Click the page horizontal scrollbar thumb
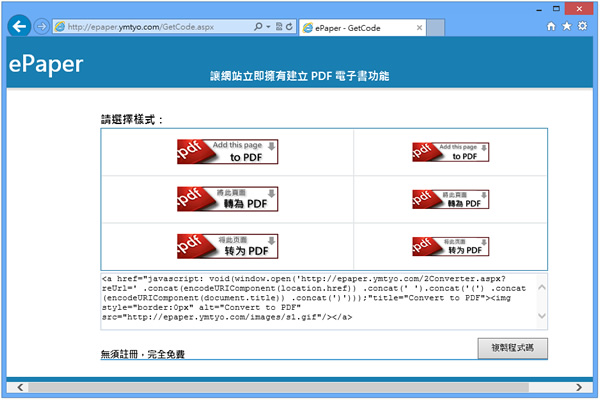600x400 pixels. pos(279,387)
